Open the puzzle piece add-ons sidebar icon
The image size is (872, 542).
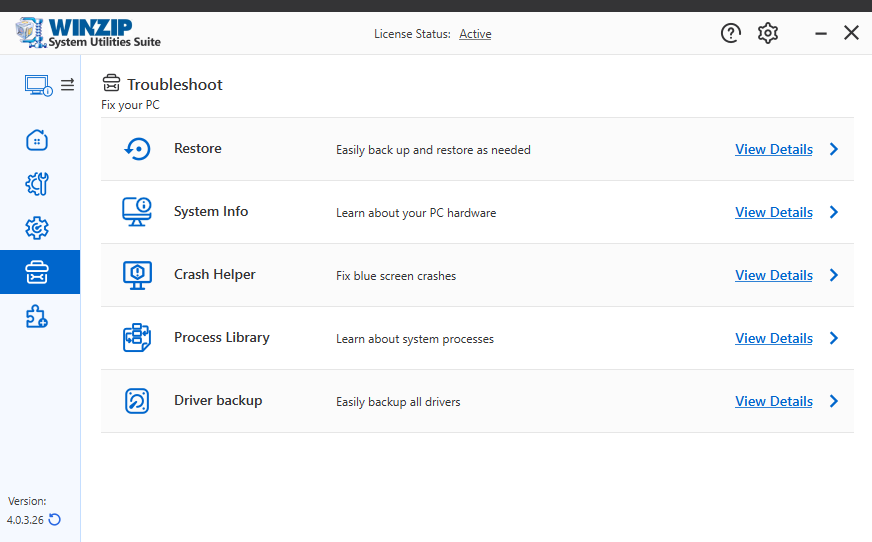click(x=37, y=316)
